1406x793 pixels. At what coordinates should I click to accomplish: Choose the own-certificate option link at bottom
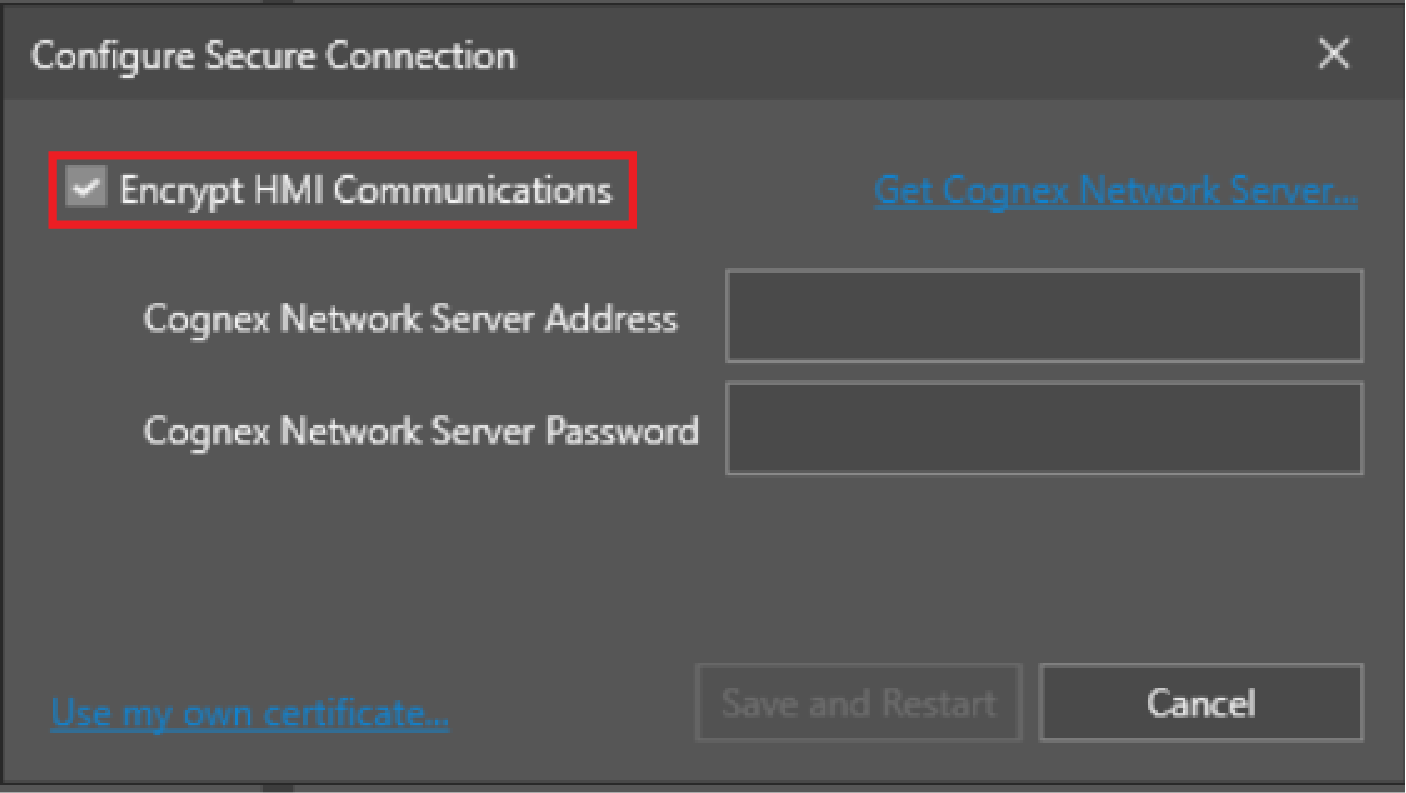click(250, 714)
